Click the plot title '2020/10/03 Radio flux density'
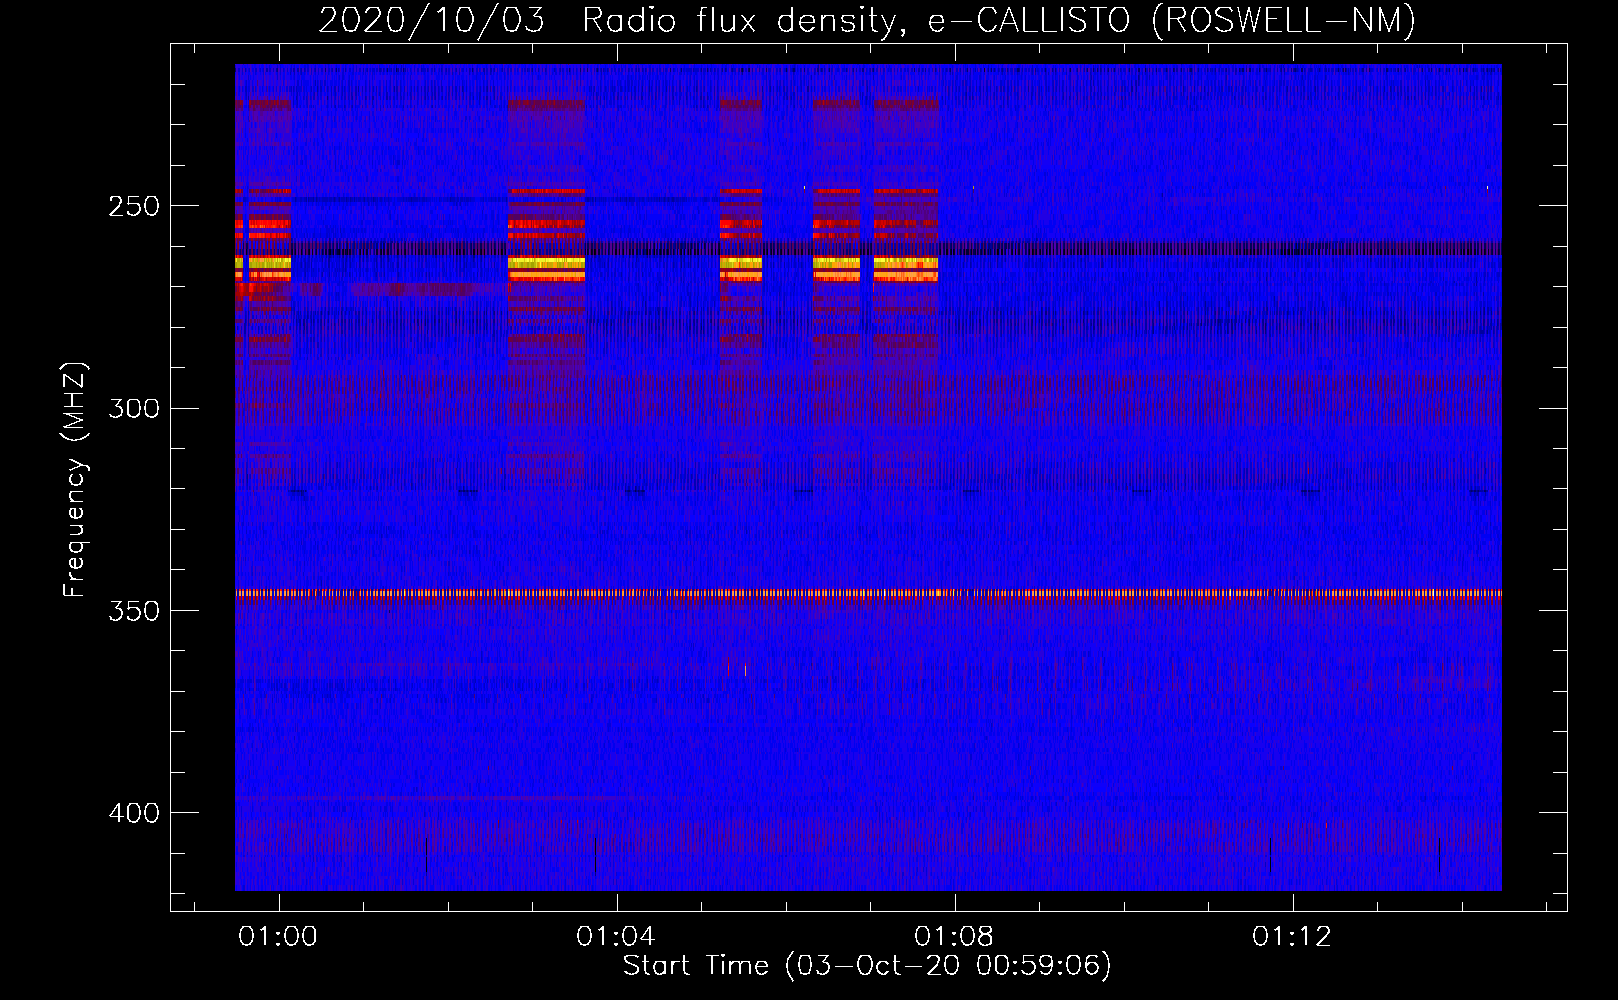This screenshot has width=1618, height=1000. (867, 19)
